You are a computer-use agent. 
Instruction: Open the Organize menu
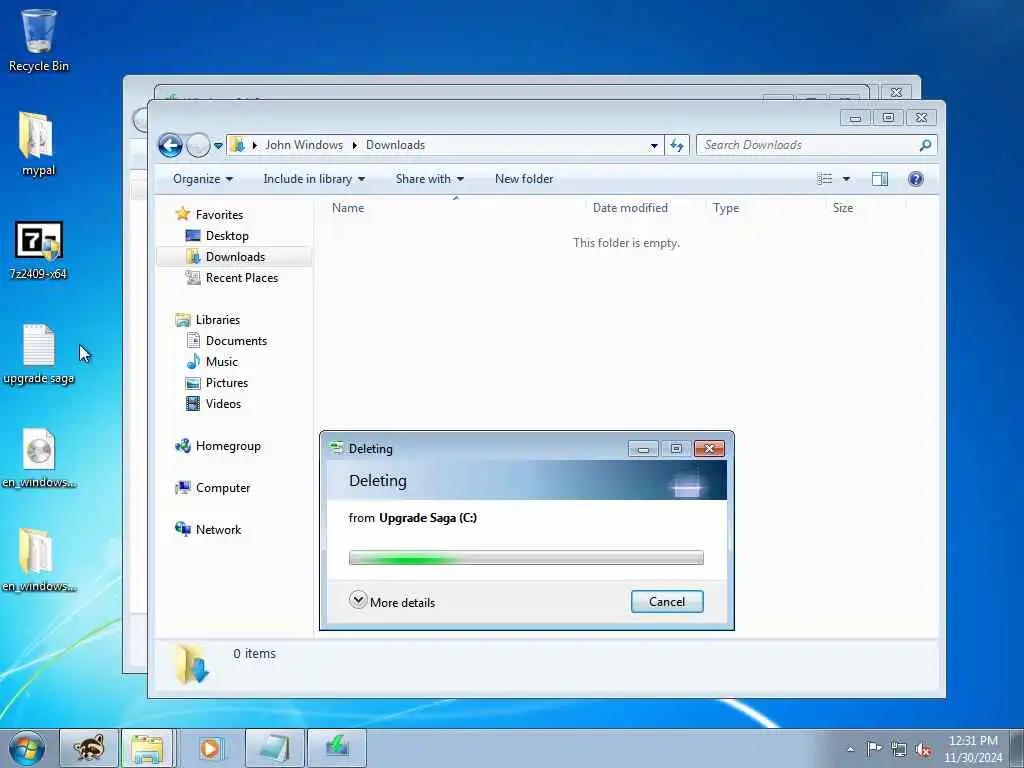pyautogui.click(x=202, y=179)
